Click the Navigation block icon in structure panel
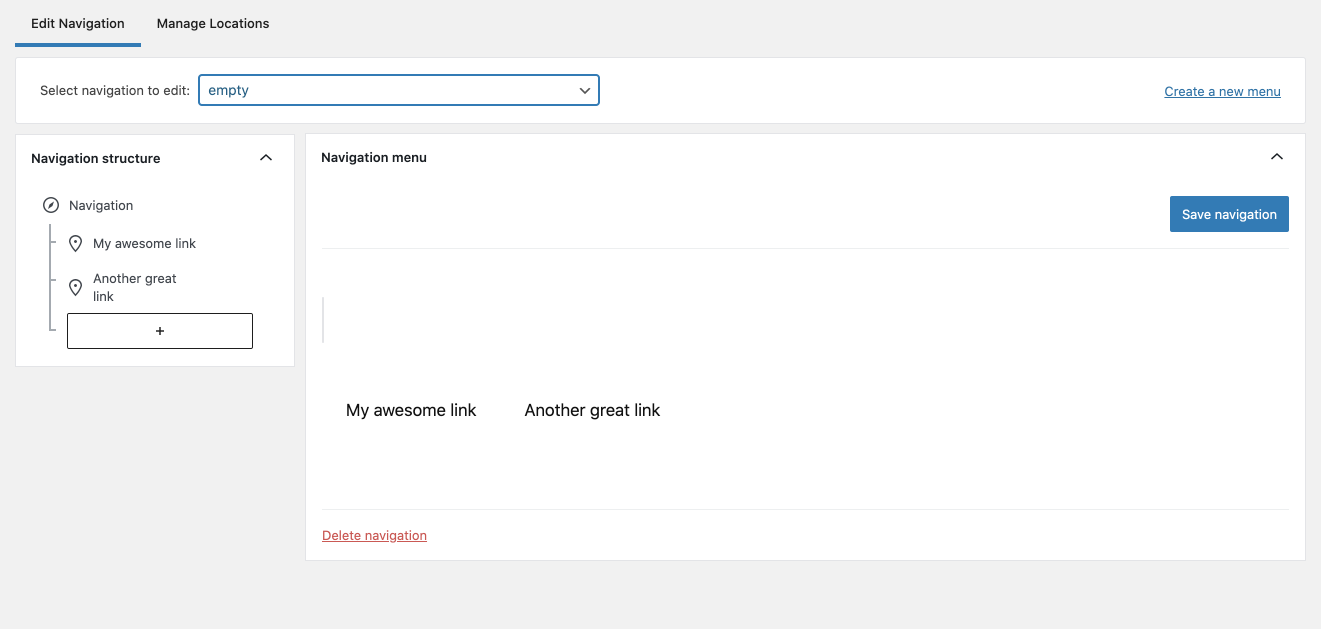1321x629 pixels. (x=51, y=205)
